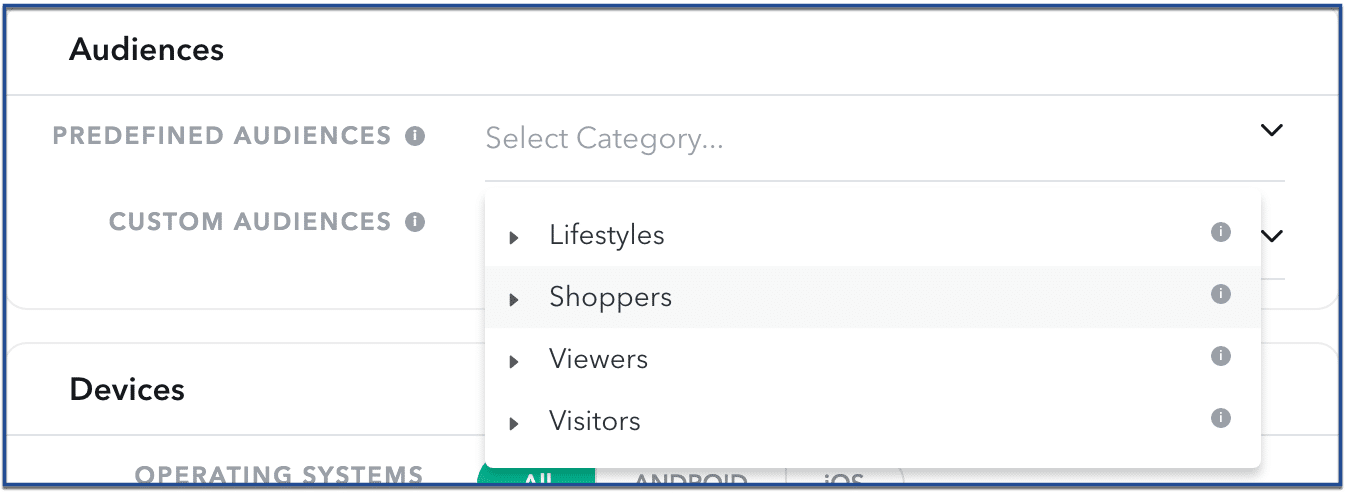
Task: Open the Custom Audiences dropdown chevron
Action: point(1271,236)
